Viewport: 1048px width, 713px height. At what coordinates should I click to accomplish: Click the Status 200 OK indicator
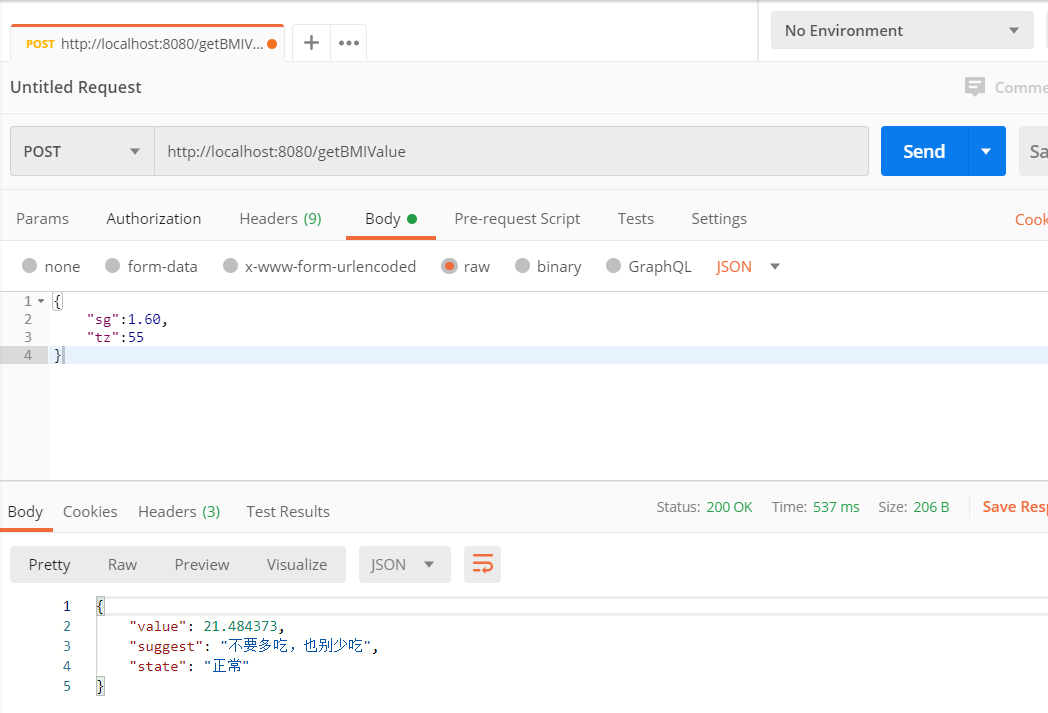(x=704, y=507)
